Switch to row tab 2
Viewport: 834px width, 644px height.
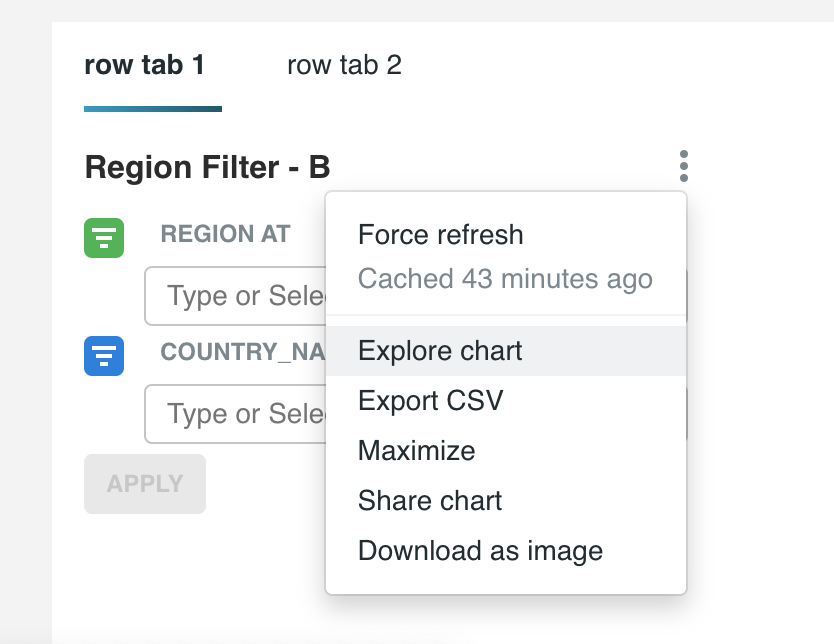tap(343, 65)
